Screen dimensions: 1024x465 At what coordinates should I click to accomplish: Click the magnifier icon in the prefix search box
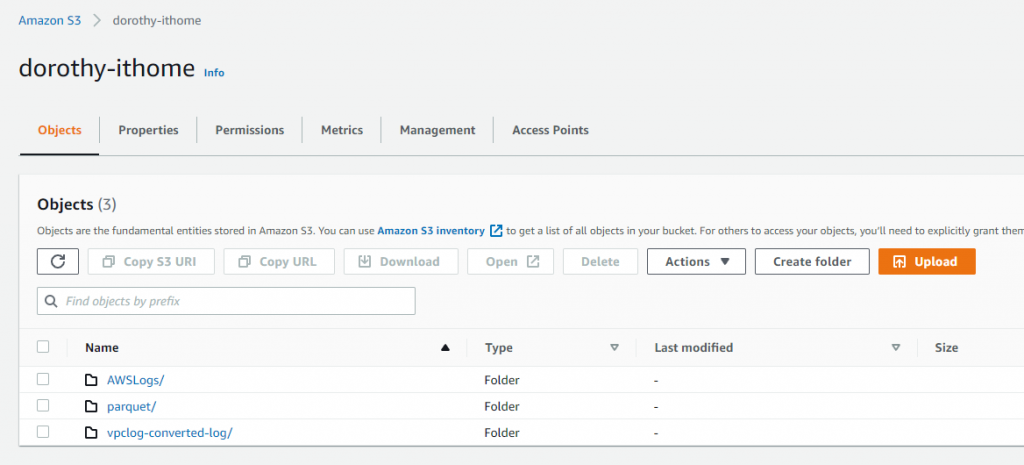[x=50, y=301]
